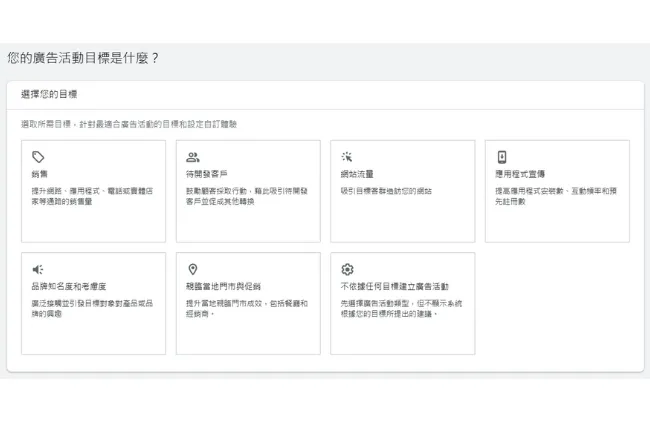The width and height of the screenshot is (650, 430).
Task: Choose the 待開發客戶 goal title
Action: 206,174
